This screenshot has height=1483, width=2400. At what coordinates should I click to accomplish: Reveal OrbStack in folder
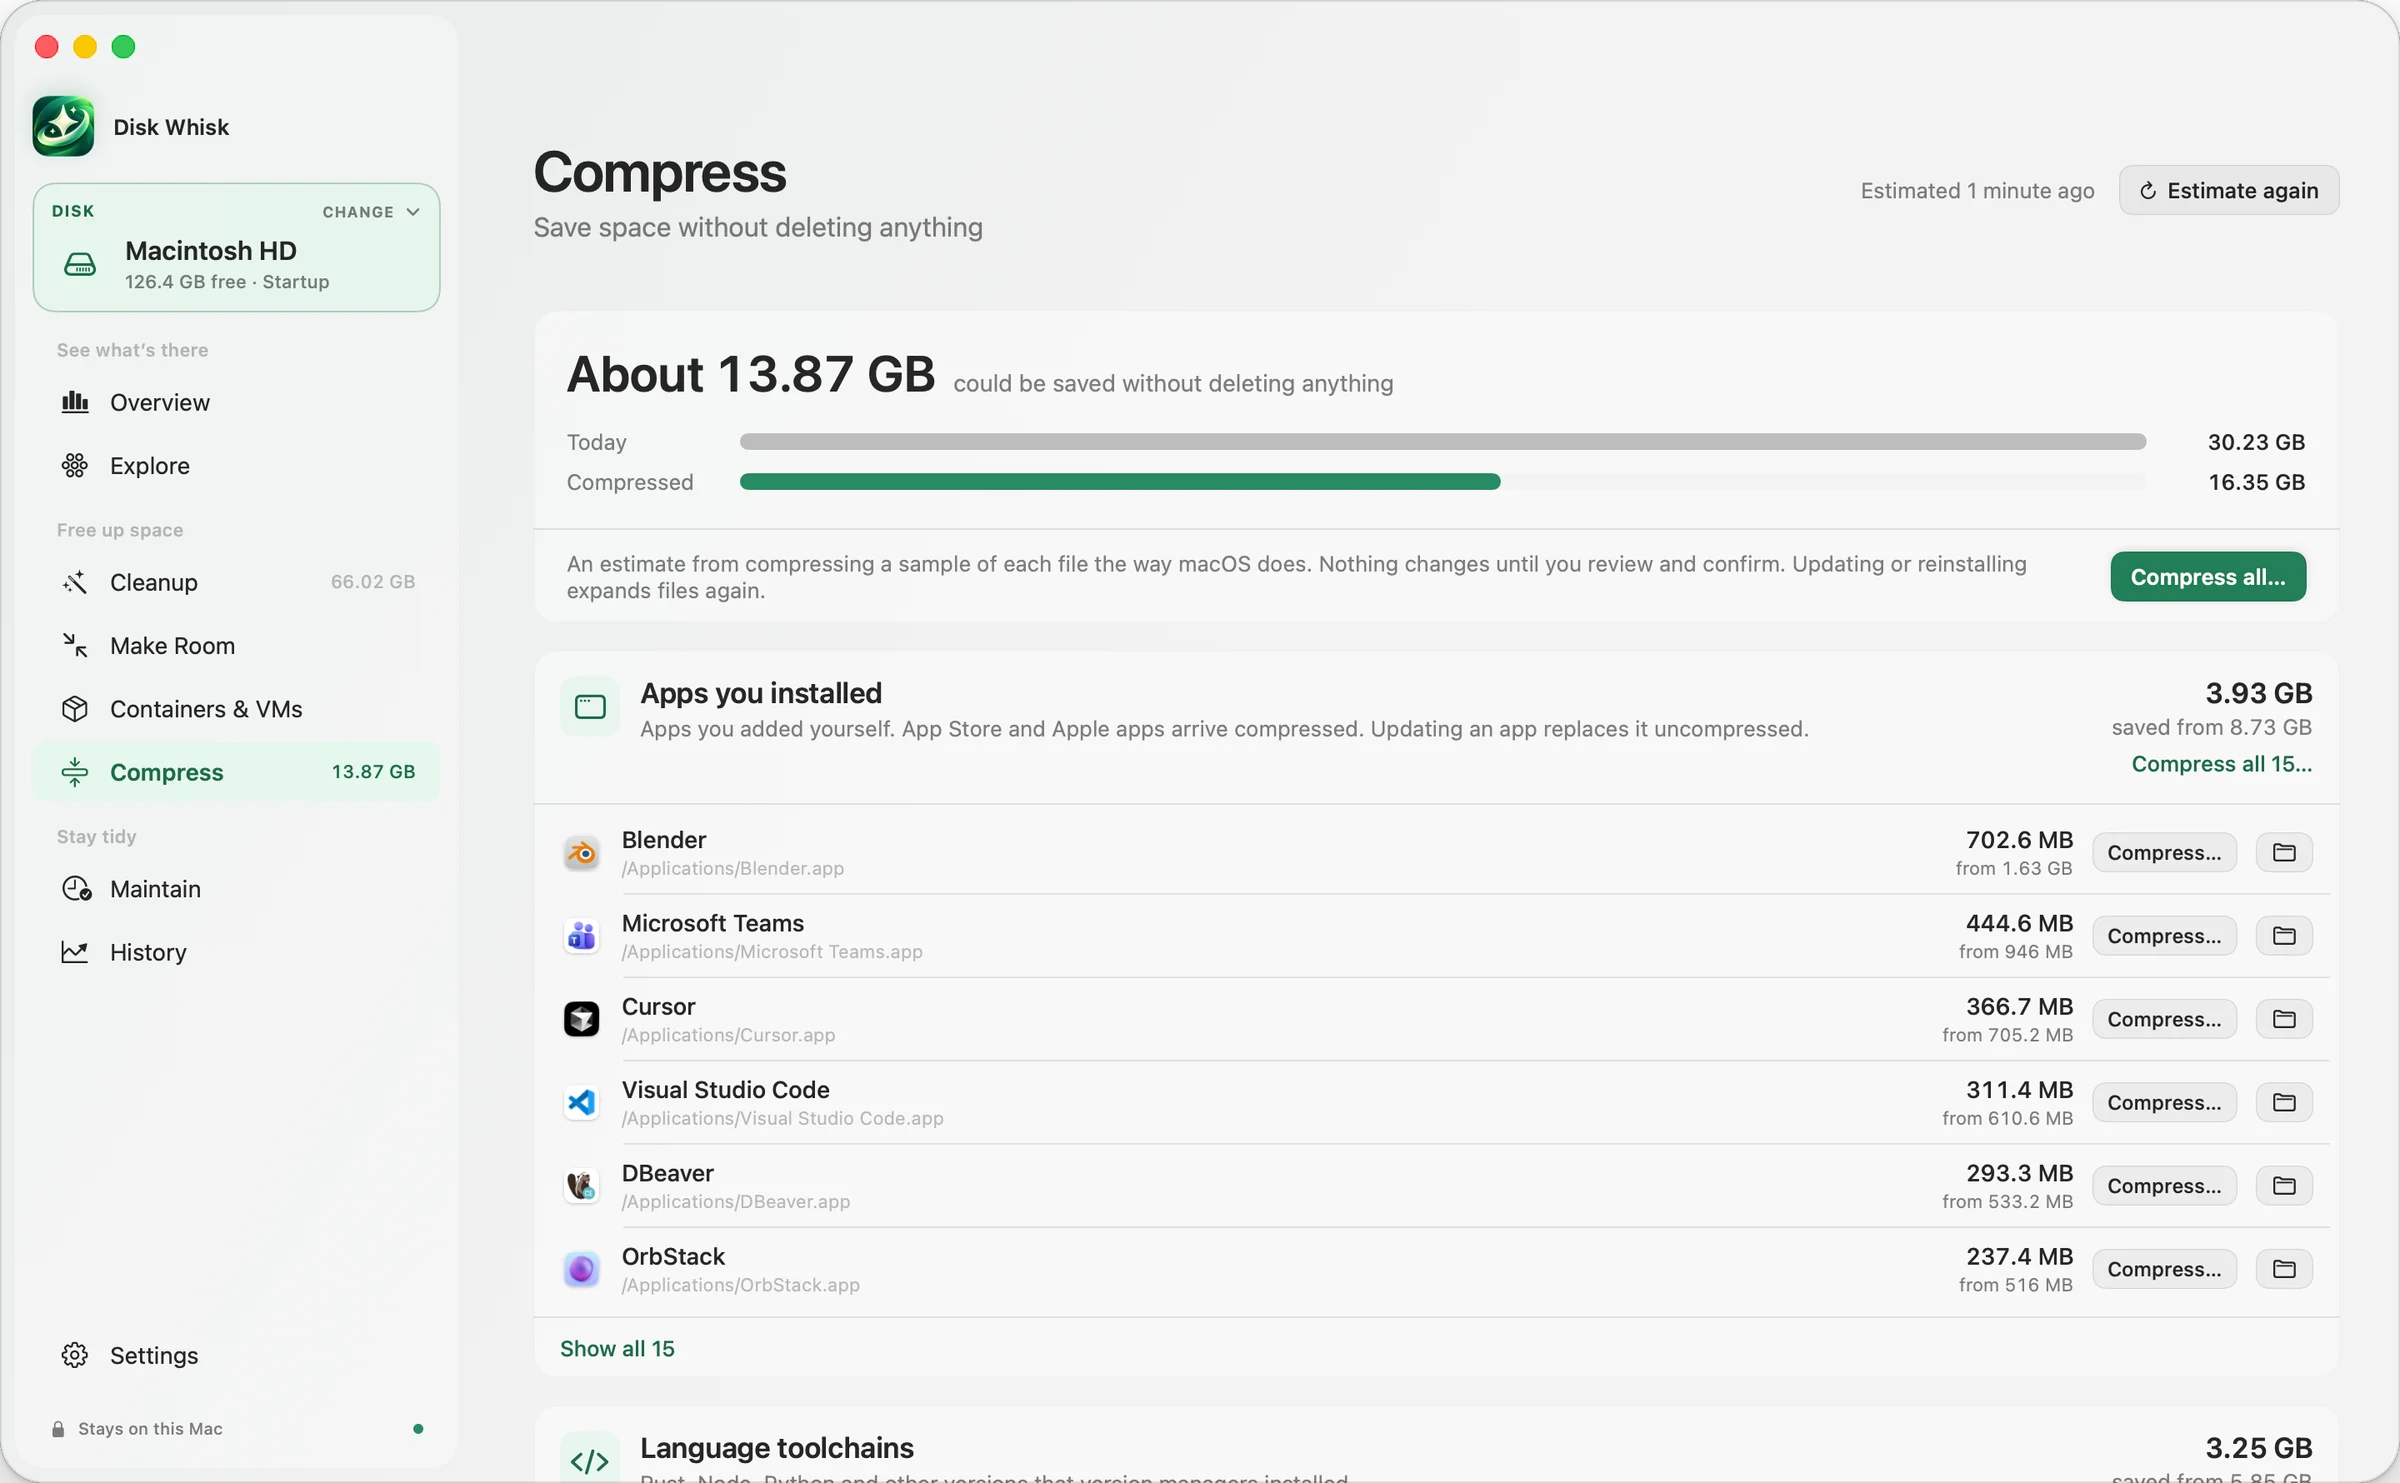tap(2284, 1268)
